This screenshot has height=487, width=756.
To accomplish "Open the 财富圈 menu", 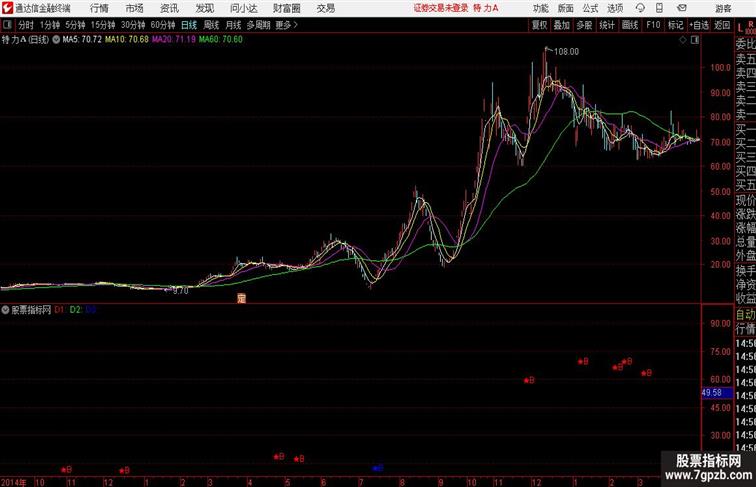I will click(x=286, y=8).
